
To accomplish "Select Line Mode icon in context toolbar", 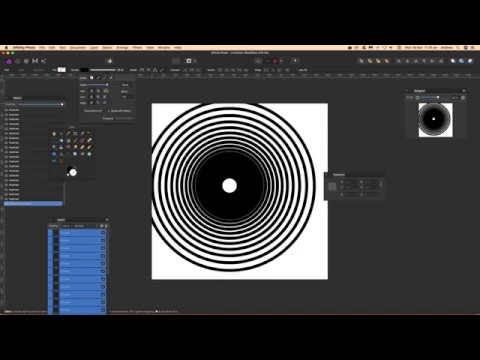I will click(x=162, y=70).
